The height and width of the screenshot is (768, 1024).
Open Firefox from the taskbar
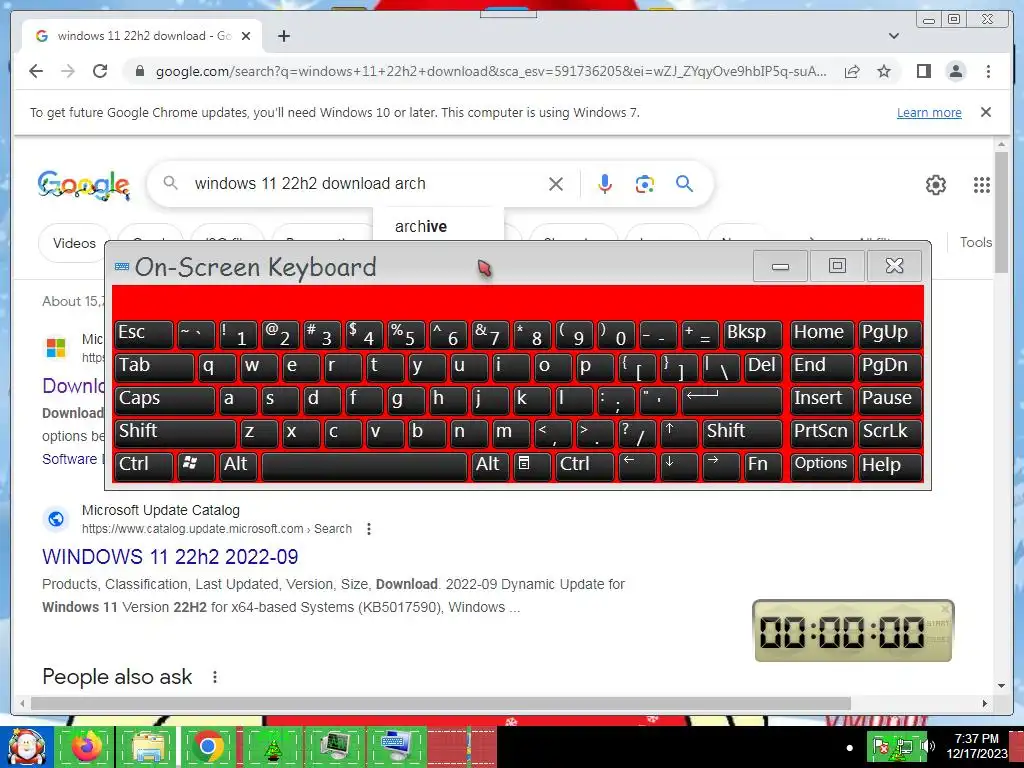(x=87, y=746)
